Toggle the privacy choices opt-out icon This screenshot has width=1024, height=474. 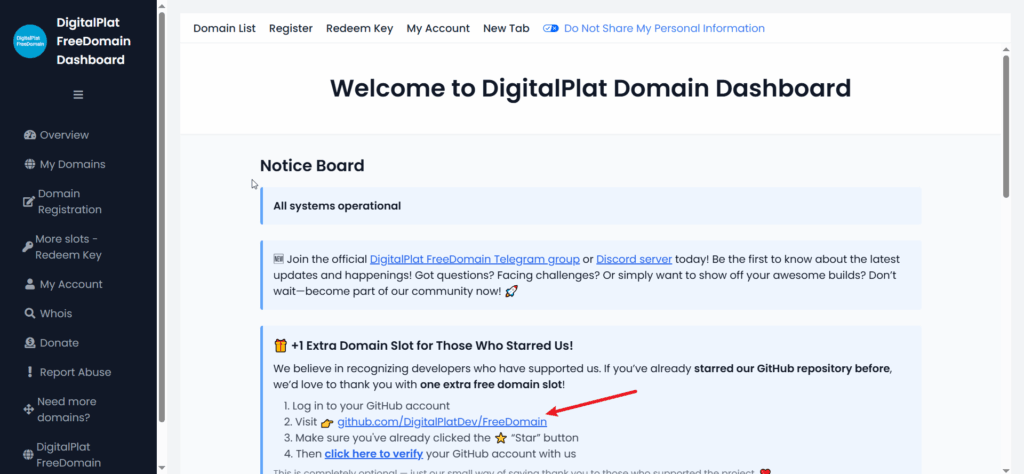pyautogui.click(x=550, y=29)
